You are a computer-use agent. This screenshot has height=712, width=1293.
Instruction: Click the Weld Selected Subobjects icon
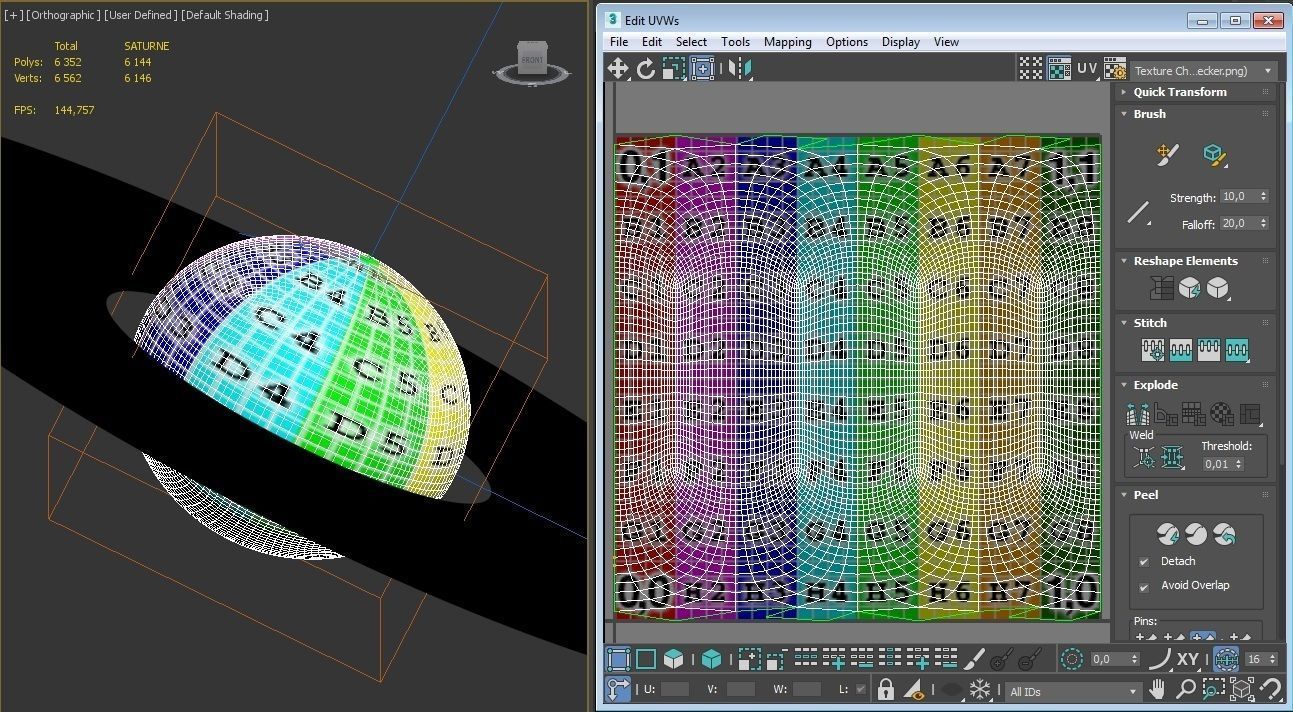pos(1172,458)
